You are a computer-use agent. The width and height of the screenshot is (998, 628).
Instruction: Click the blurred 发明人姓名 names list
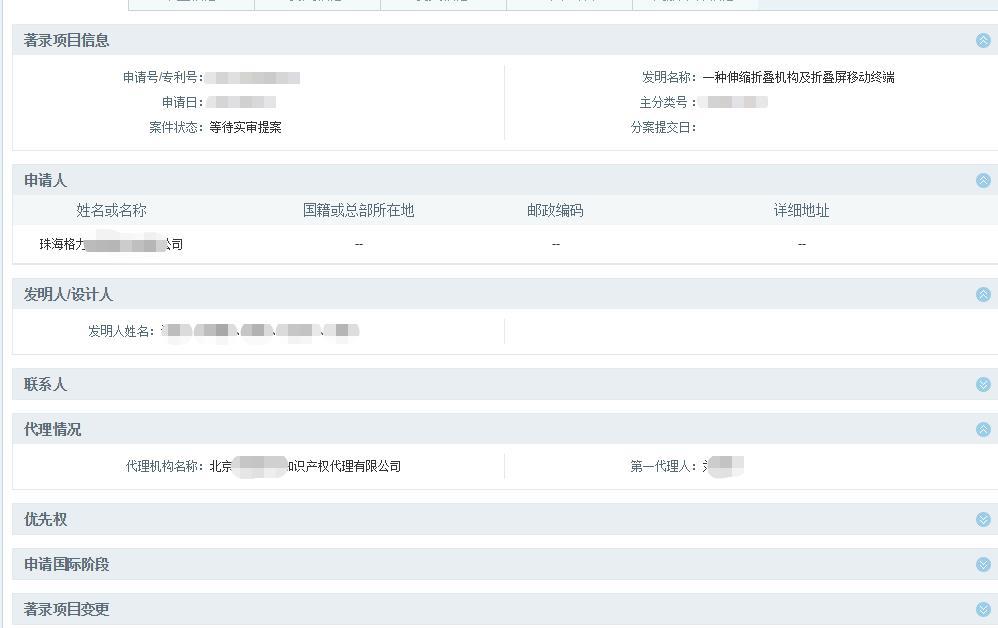point(260,331)
